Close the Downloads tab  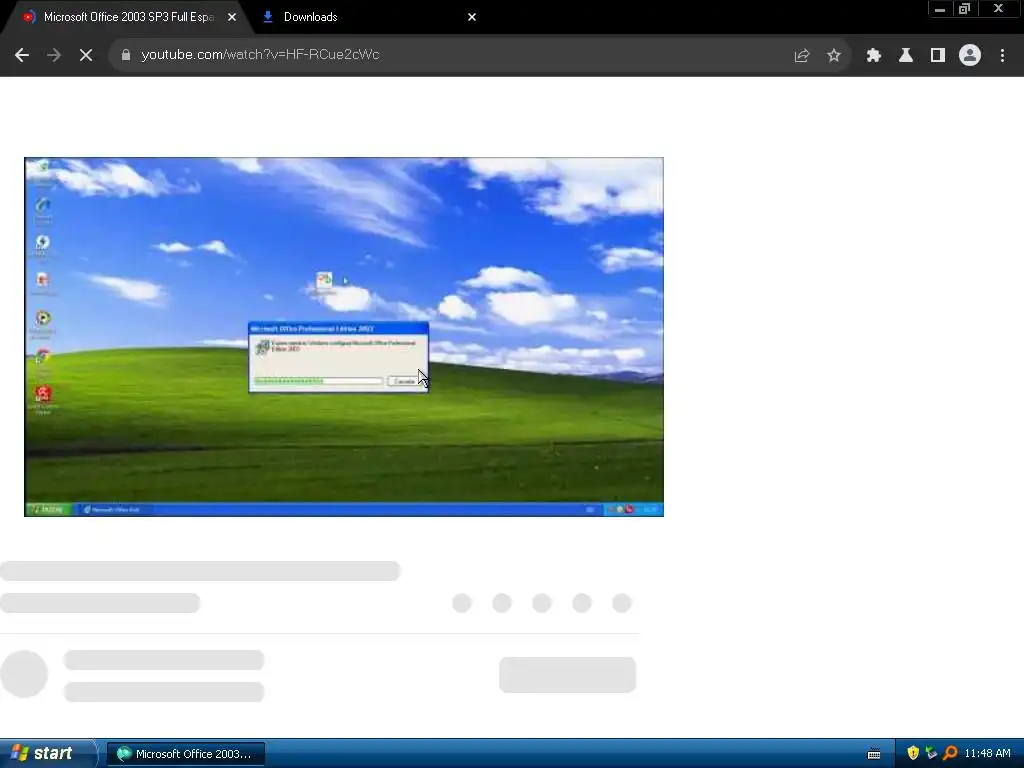click(472, 17)
